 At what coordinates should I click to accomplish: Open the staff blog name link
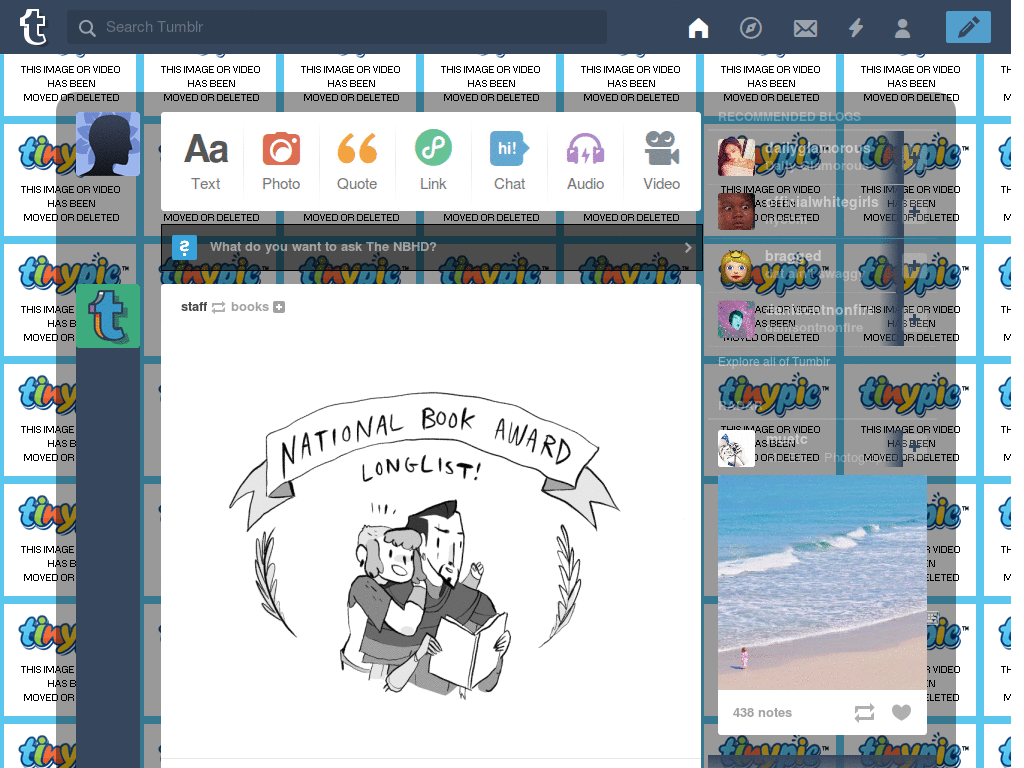click(x=194, y=307)
